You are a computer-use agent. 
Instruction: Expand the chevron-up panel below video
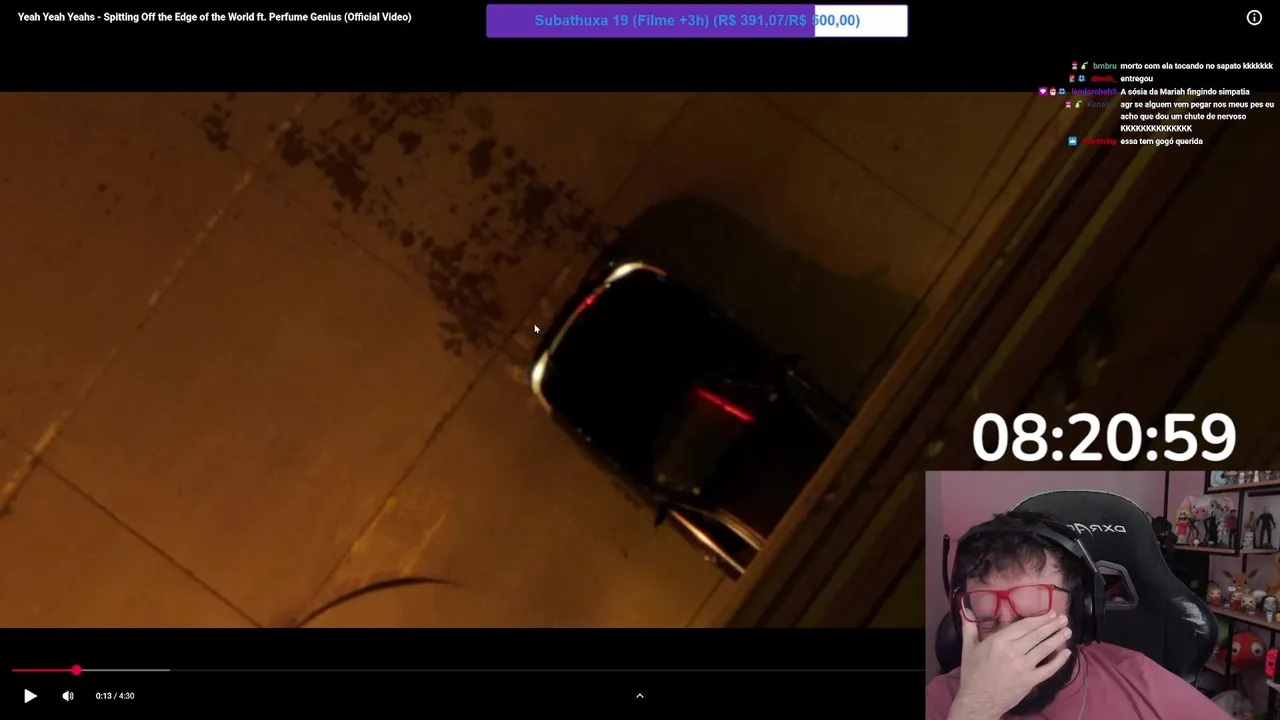point(640,696)
